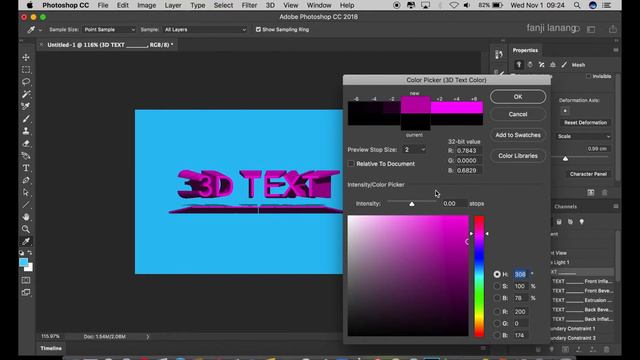Change screen mode icon in toolbar
The image size is (640, 360).
pyautogui.click(x=26, y=292)
